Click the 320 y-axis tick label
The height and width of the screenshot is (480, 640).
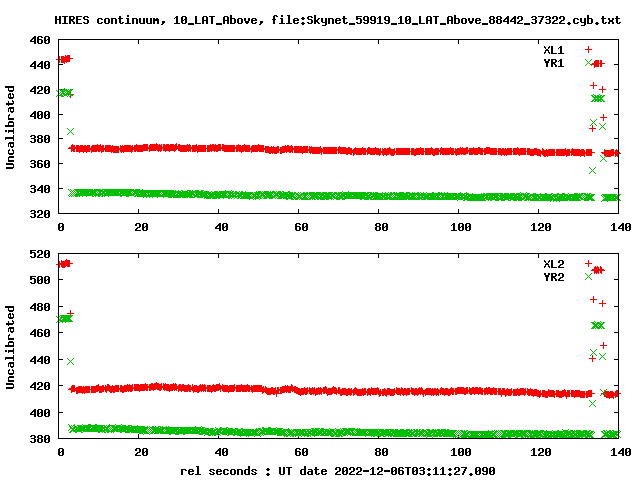point(40,214)
